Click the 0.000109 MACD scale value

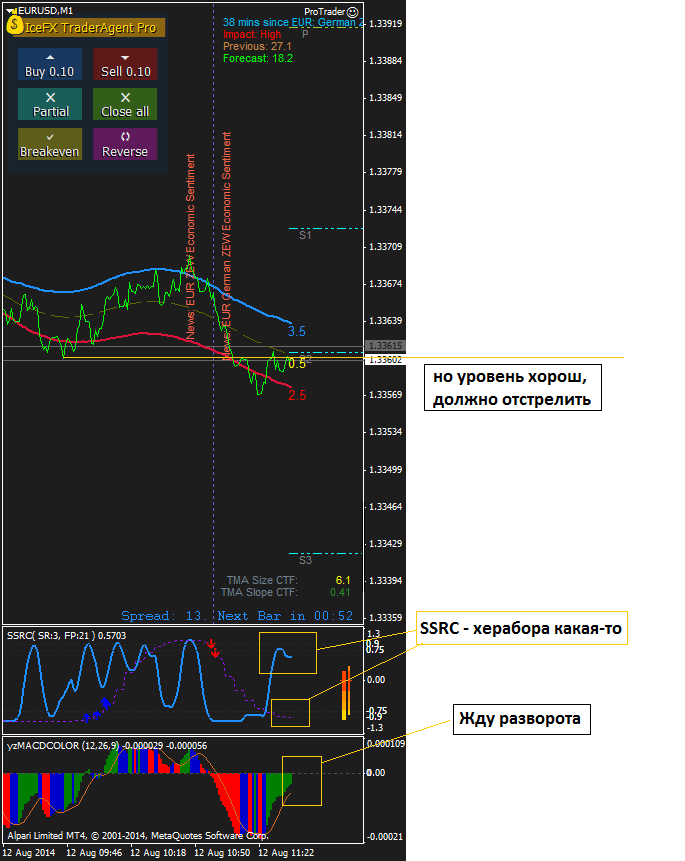pyautogui.click(x=386, y=744)
